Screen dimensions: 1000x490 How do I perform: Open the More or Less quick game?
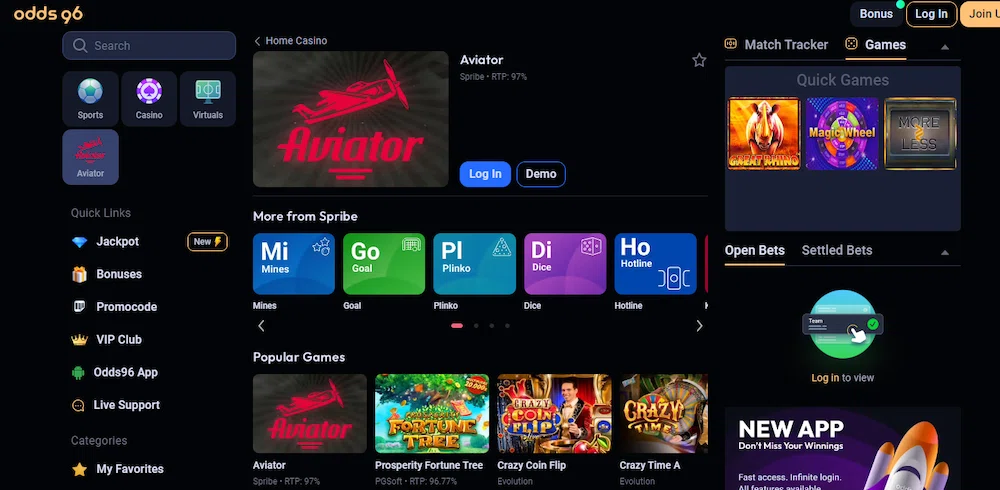coord(920,134)
